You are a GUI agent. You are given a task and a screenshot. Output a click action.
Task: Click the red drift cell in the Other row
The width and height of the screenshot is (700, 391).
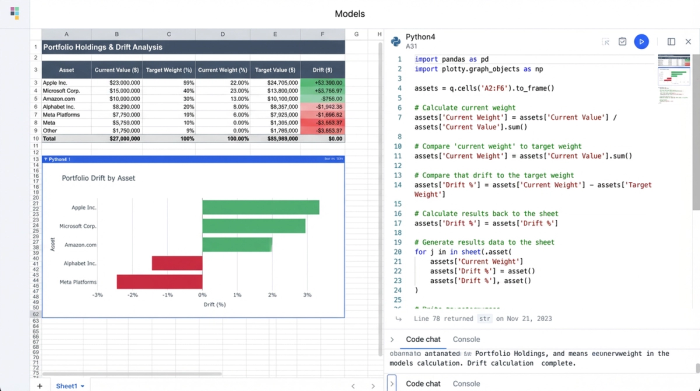click(322, 131)
